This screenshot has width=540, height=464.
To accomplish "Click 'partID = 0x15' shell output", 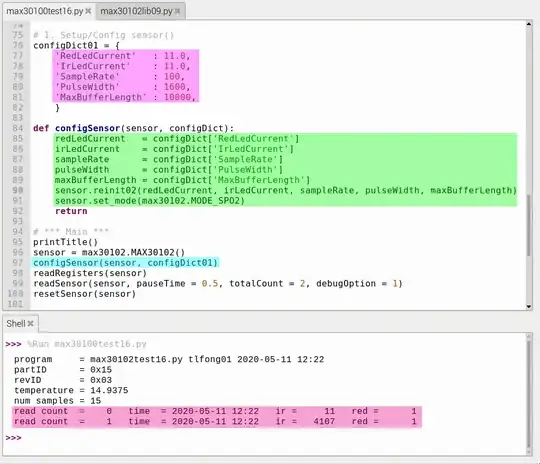I will pos(63,370).
